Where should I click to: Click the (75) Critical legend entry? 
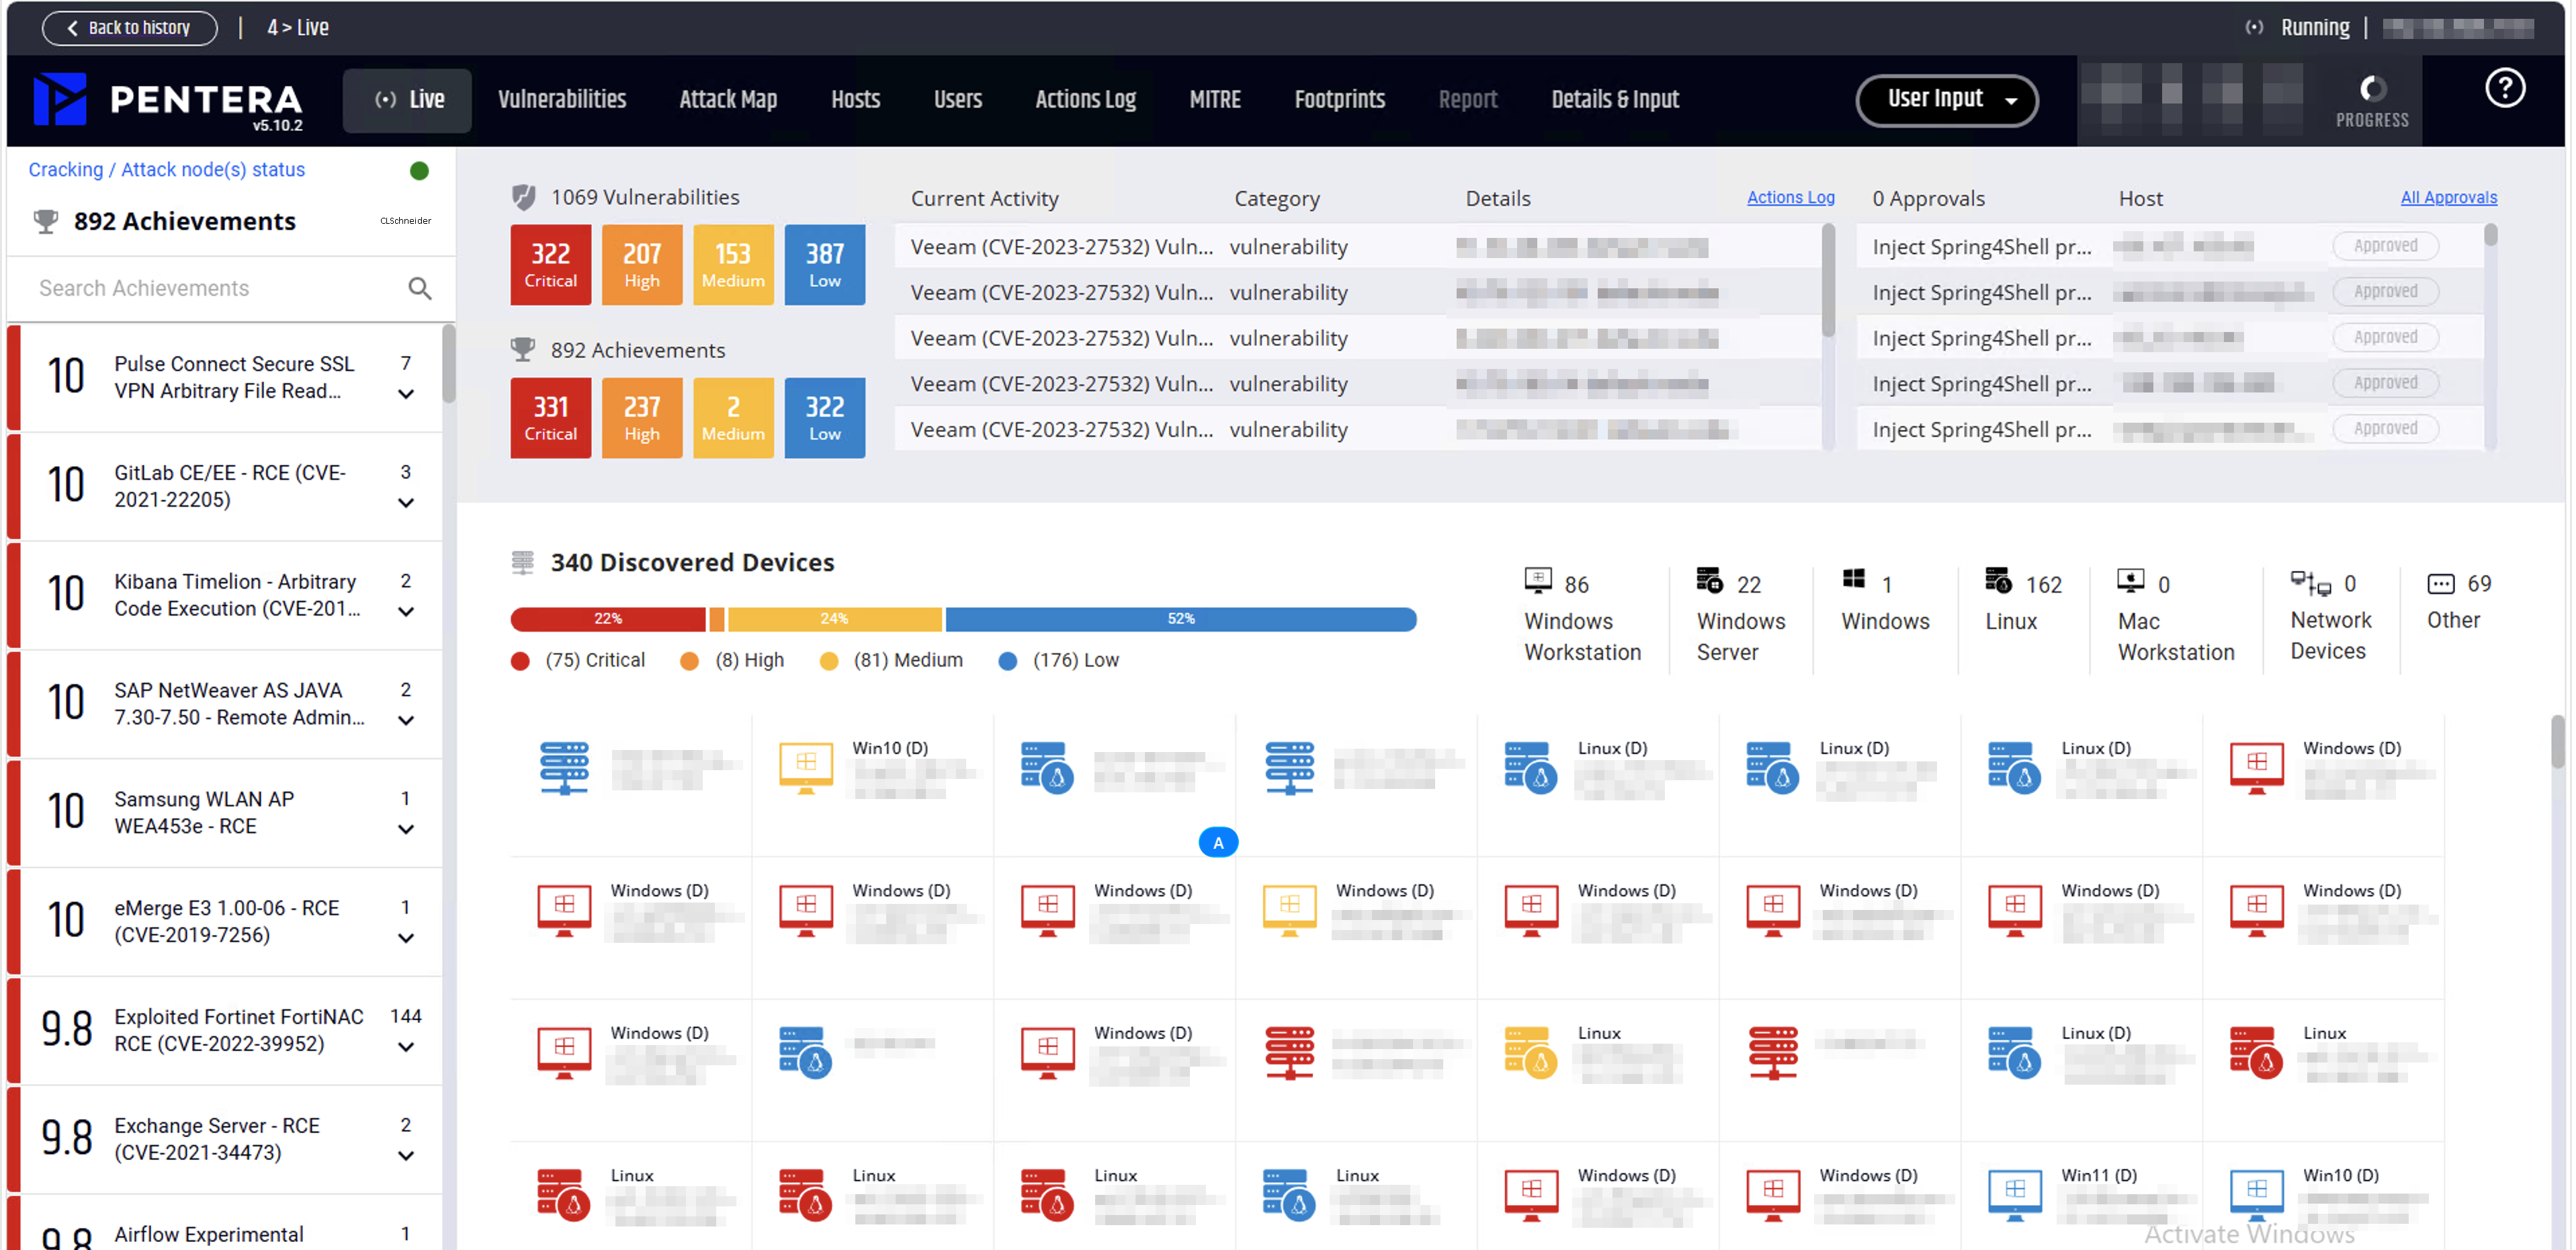(578, 661)
